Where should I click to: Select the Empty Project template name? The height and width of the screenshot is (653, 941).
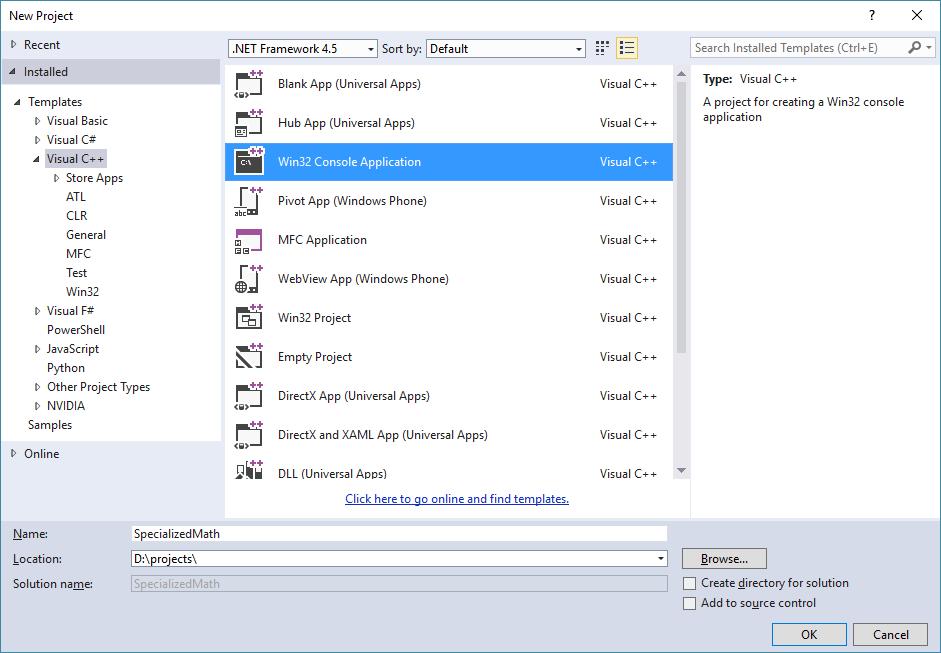tap(315, 357)
